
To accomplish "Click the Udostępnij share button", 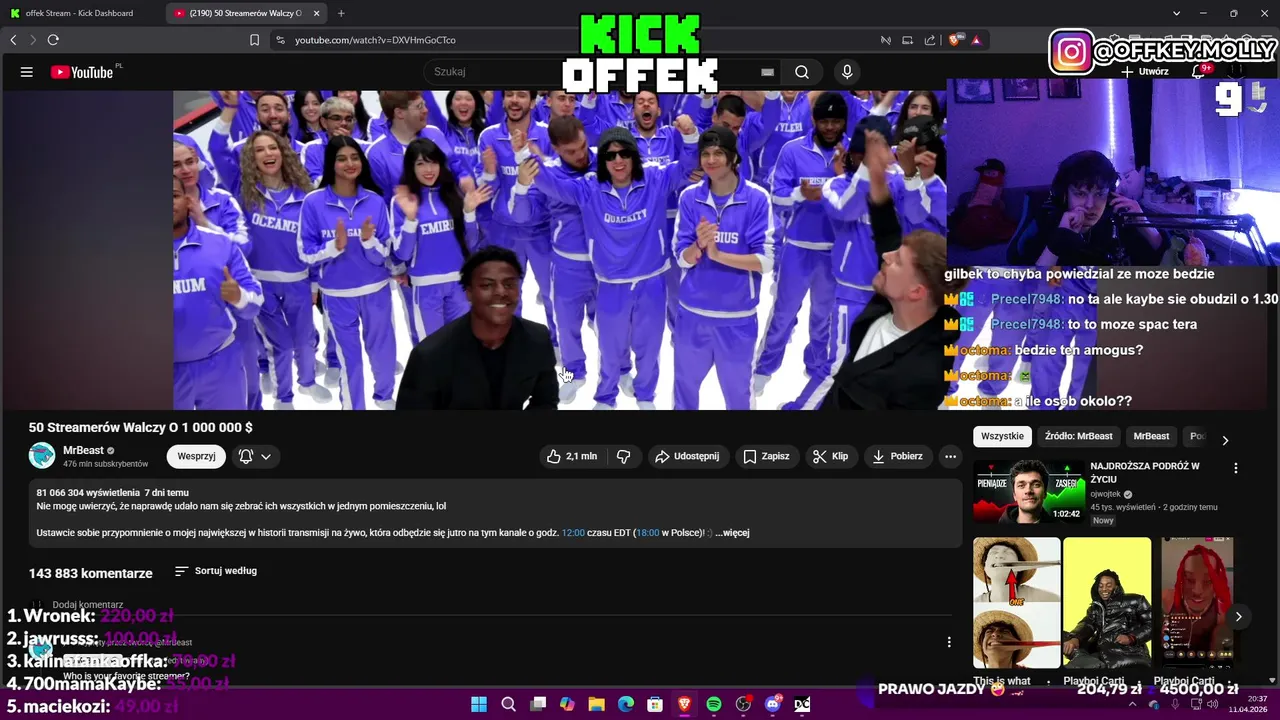I will tap(687, 456).
